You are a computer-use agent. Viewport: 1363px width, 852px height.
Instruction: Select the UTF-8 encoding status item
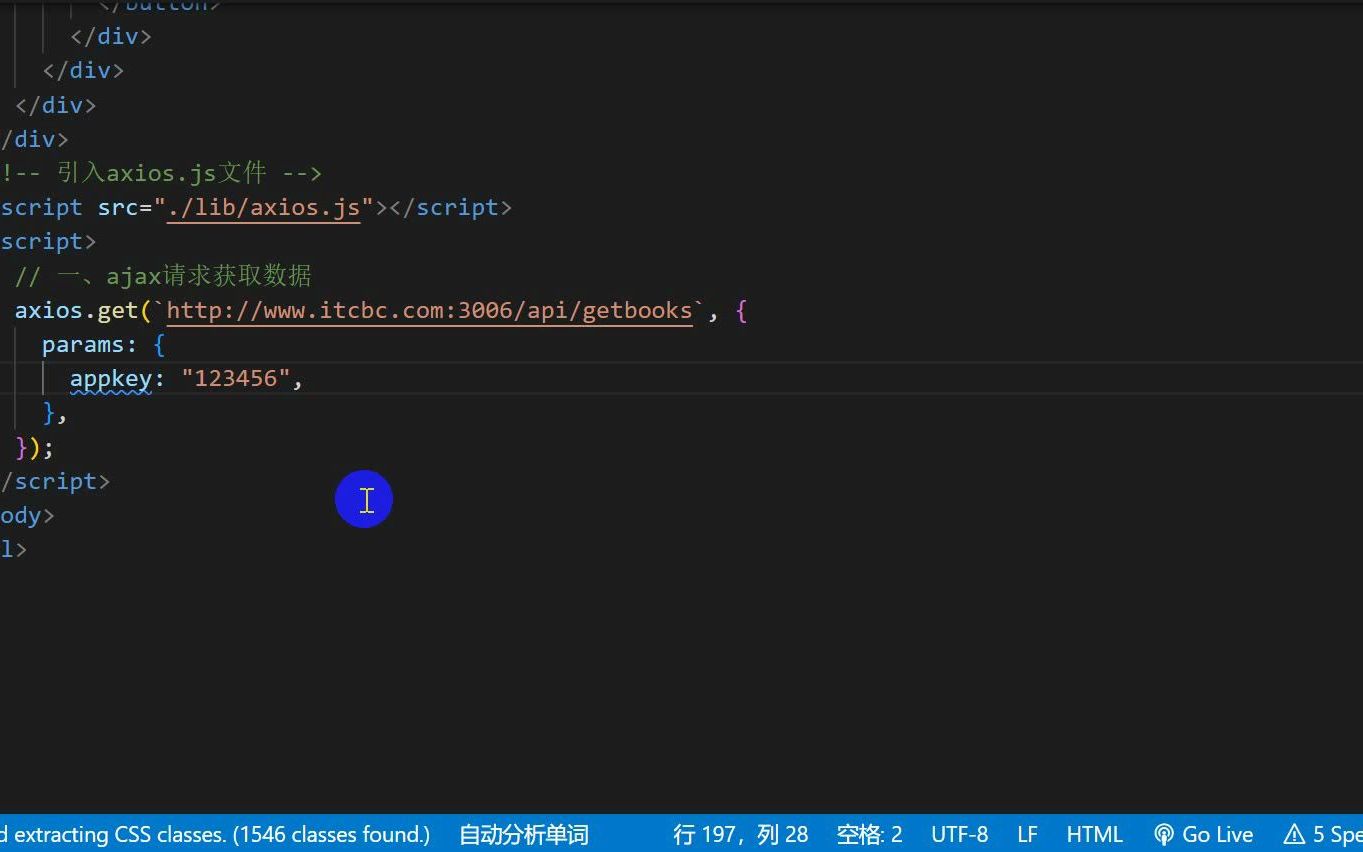point(959,834)
